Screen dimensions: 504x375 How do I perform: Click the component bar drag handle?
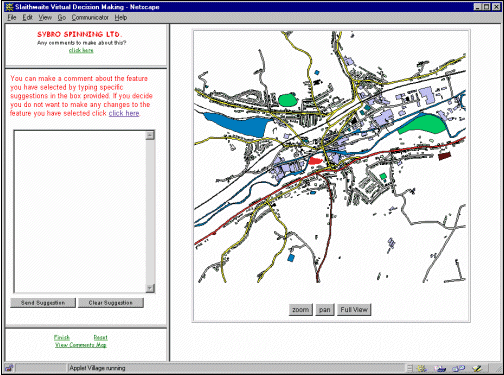point(410,368)
